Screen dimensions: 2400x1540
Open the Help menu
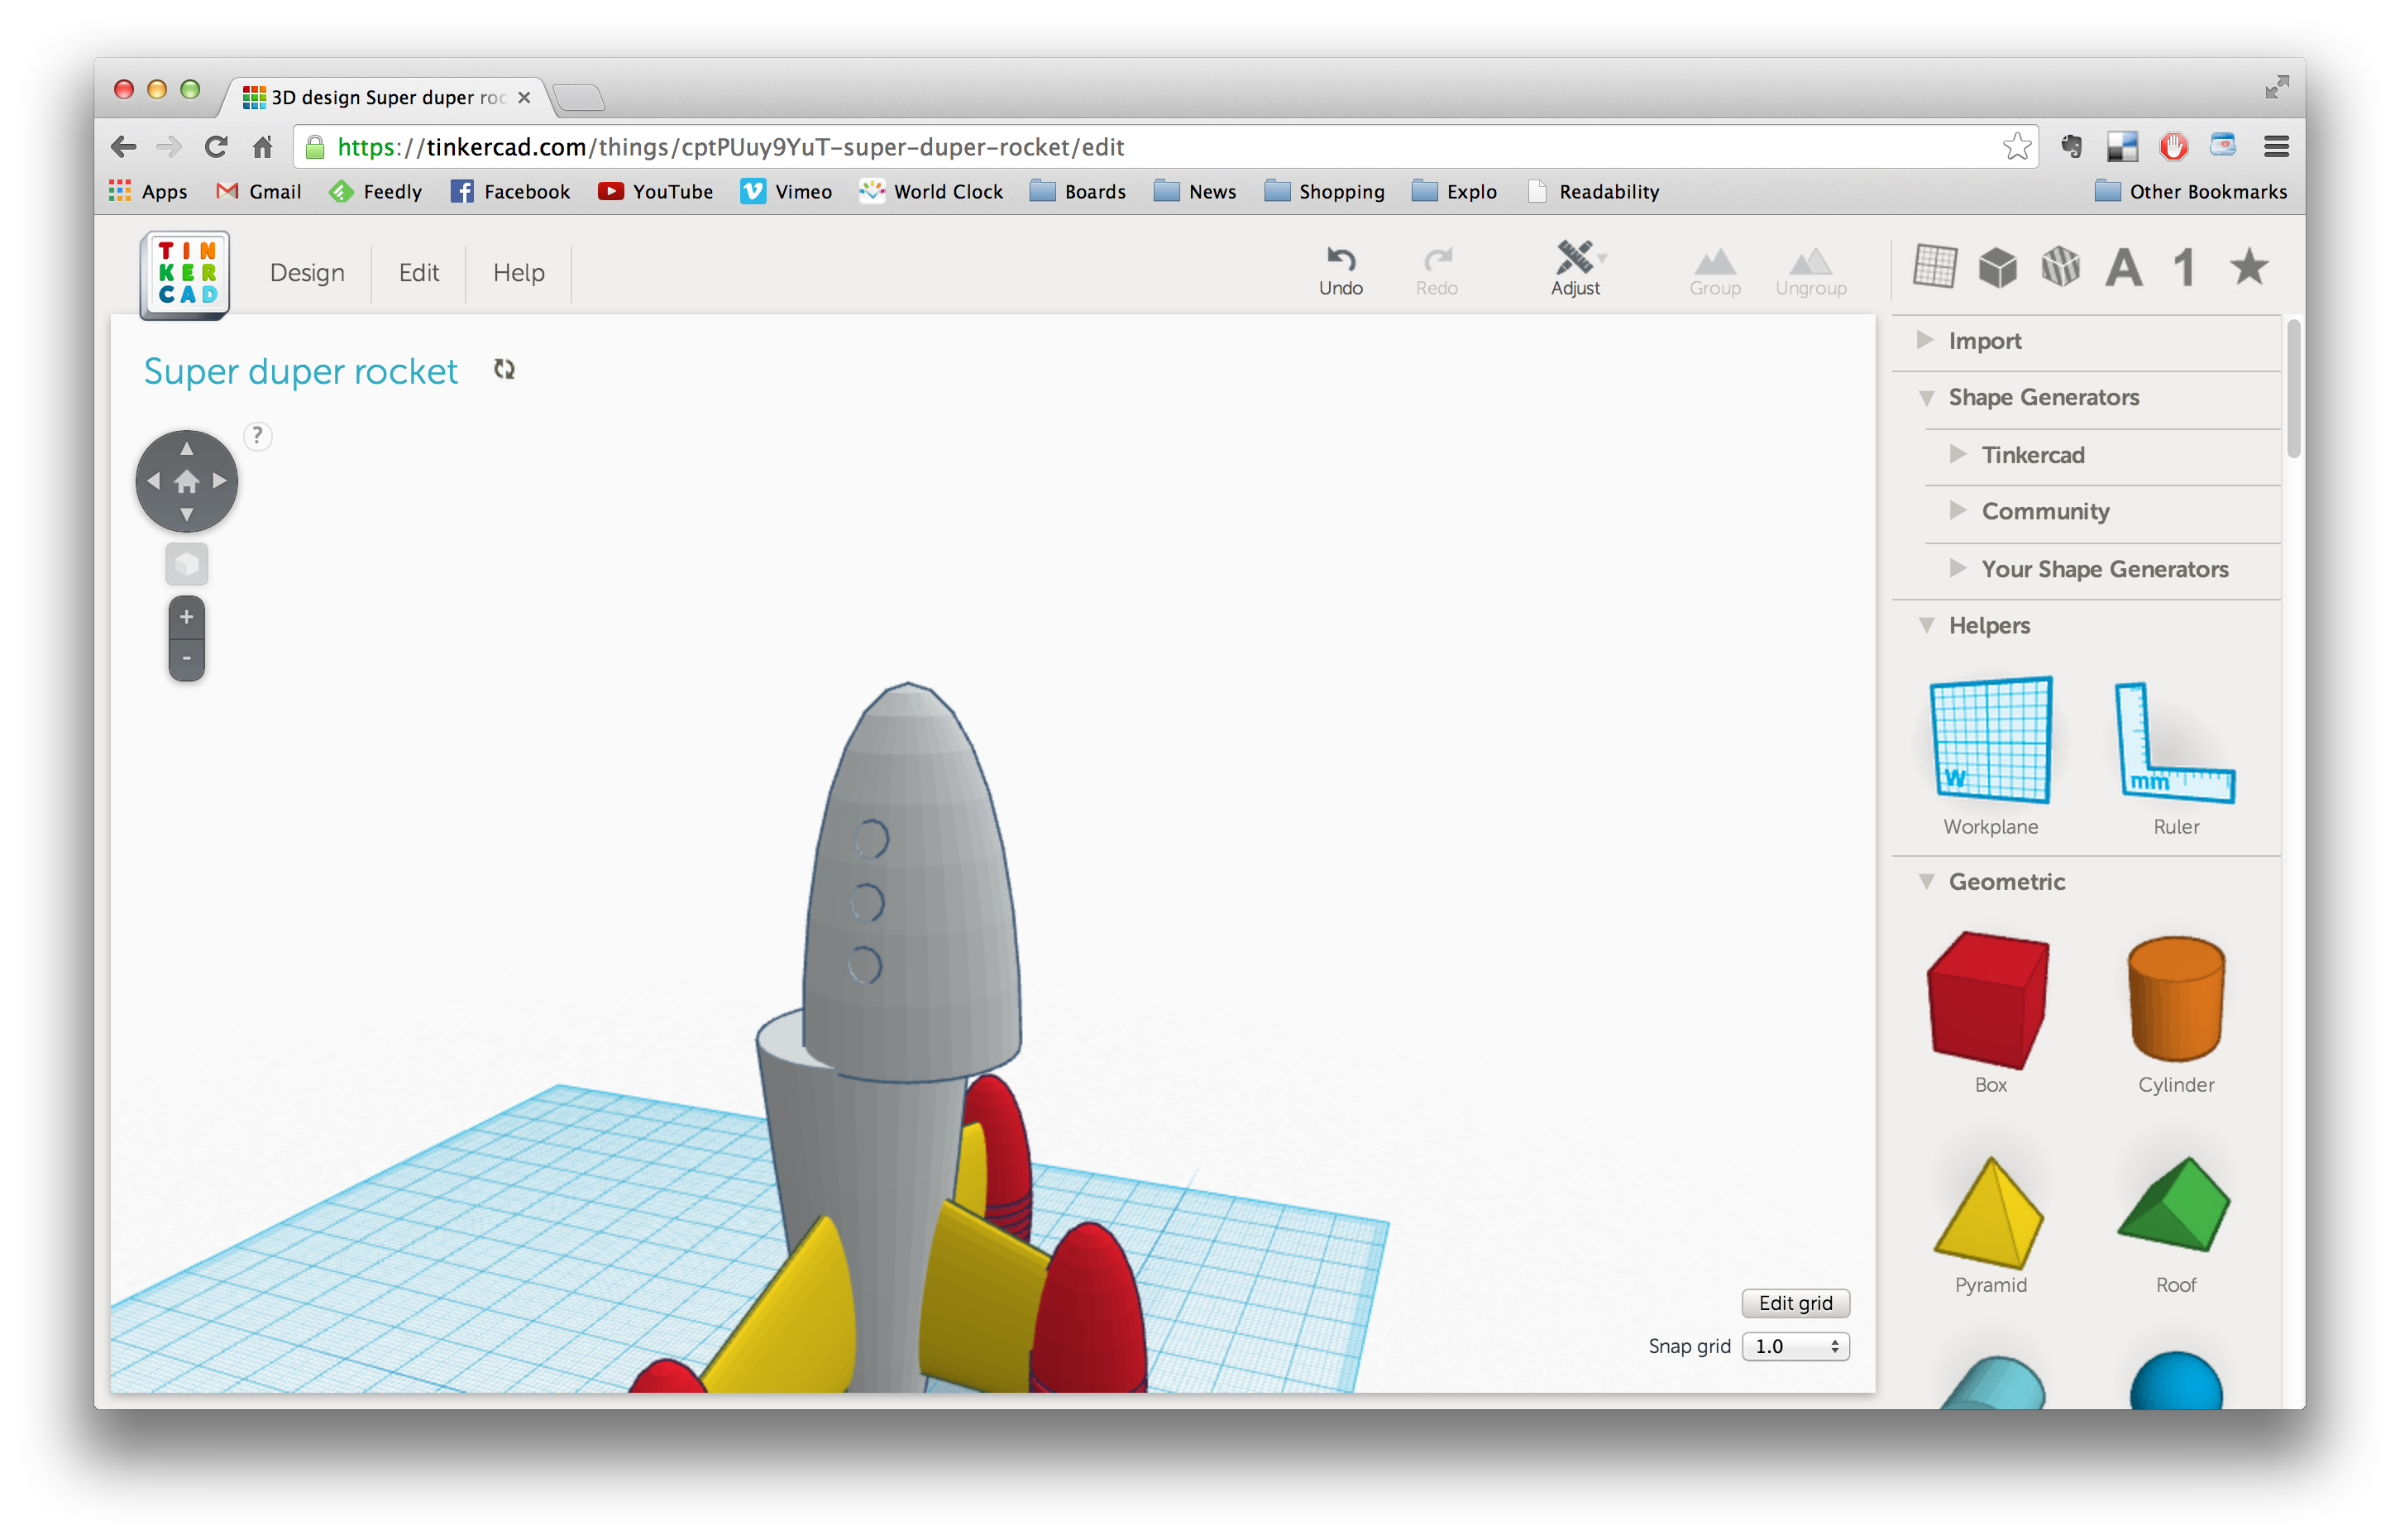pyautogui.click(x=518, y=272)
